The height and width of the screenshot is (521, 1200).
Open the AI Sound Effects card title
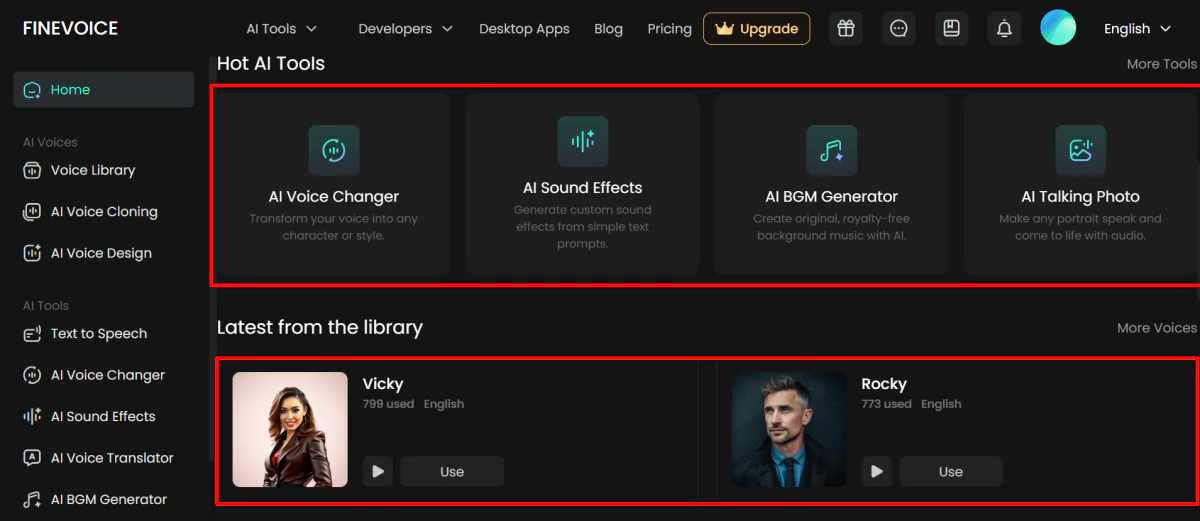[x=583, y=188]
